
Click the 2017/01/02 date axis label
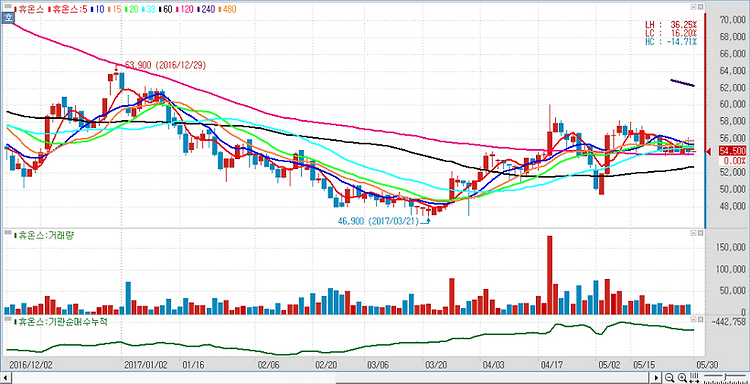(x=145, y=365)
